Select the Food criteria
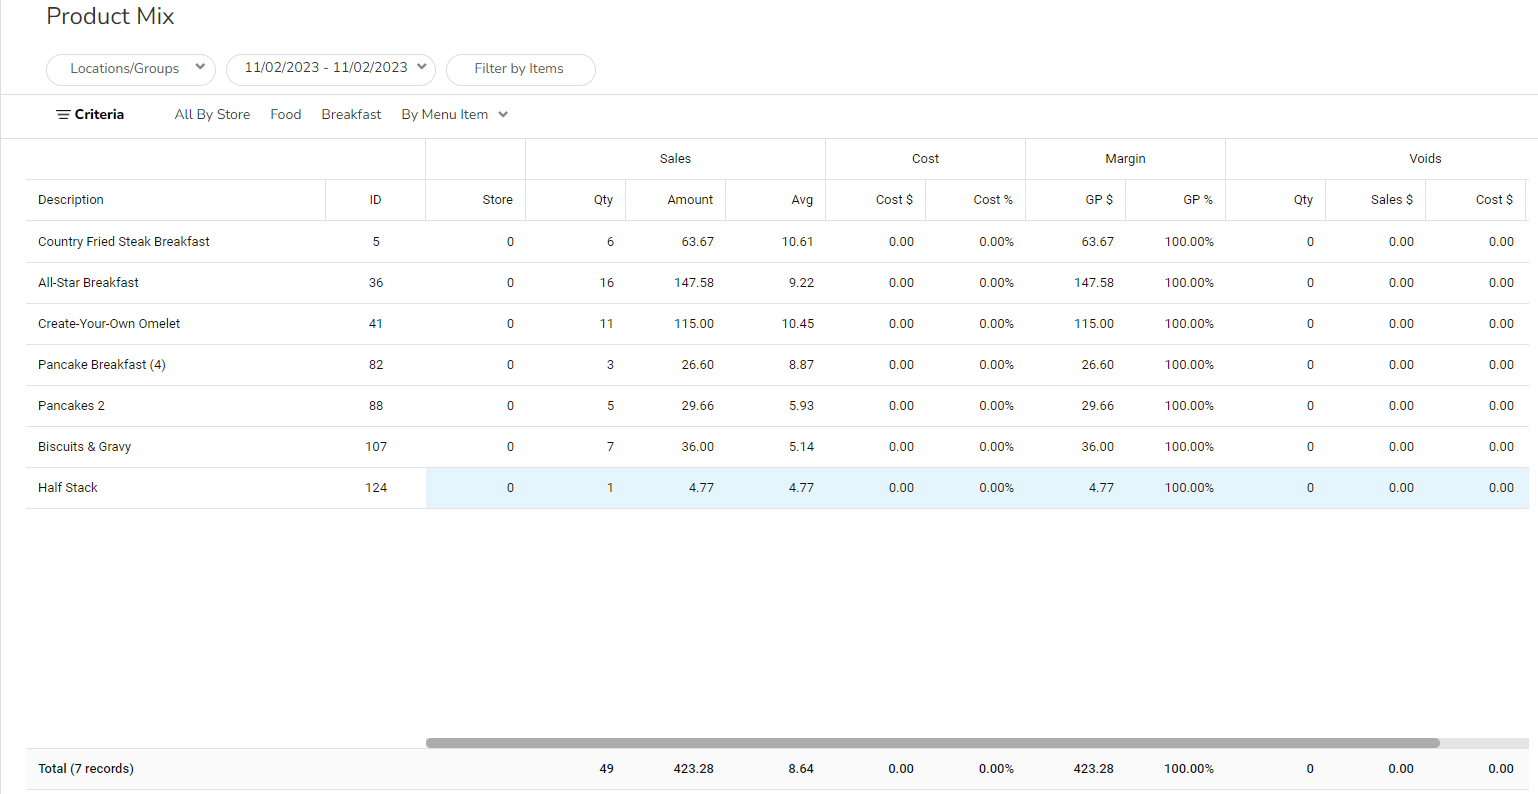This screenshot has width=1538, height=794. (286, 115)
